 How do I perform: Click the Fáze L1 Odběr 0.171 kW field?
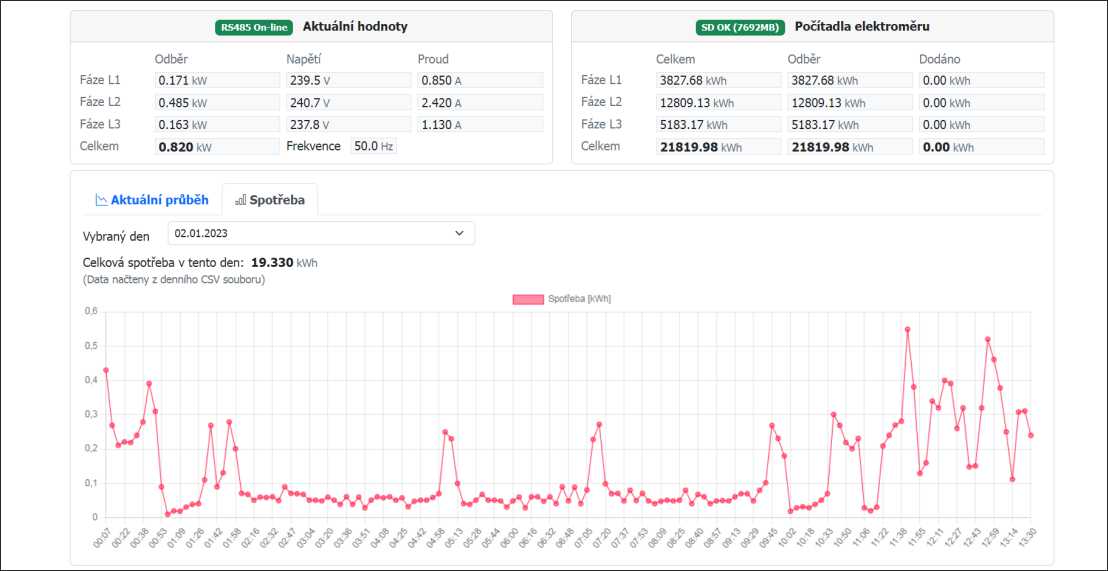click(x=217, y=80)
